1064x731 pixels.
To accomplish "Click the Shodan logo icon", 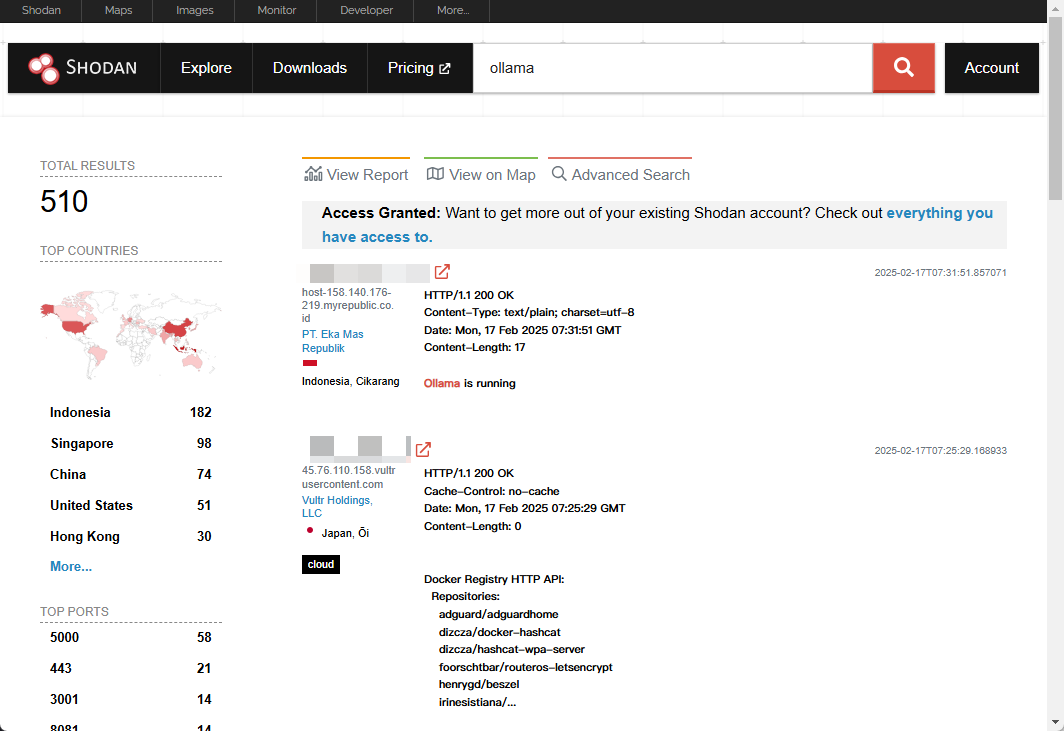I will point(43,68).
